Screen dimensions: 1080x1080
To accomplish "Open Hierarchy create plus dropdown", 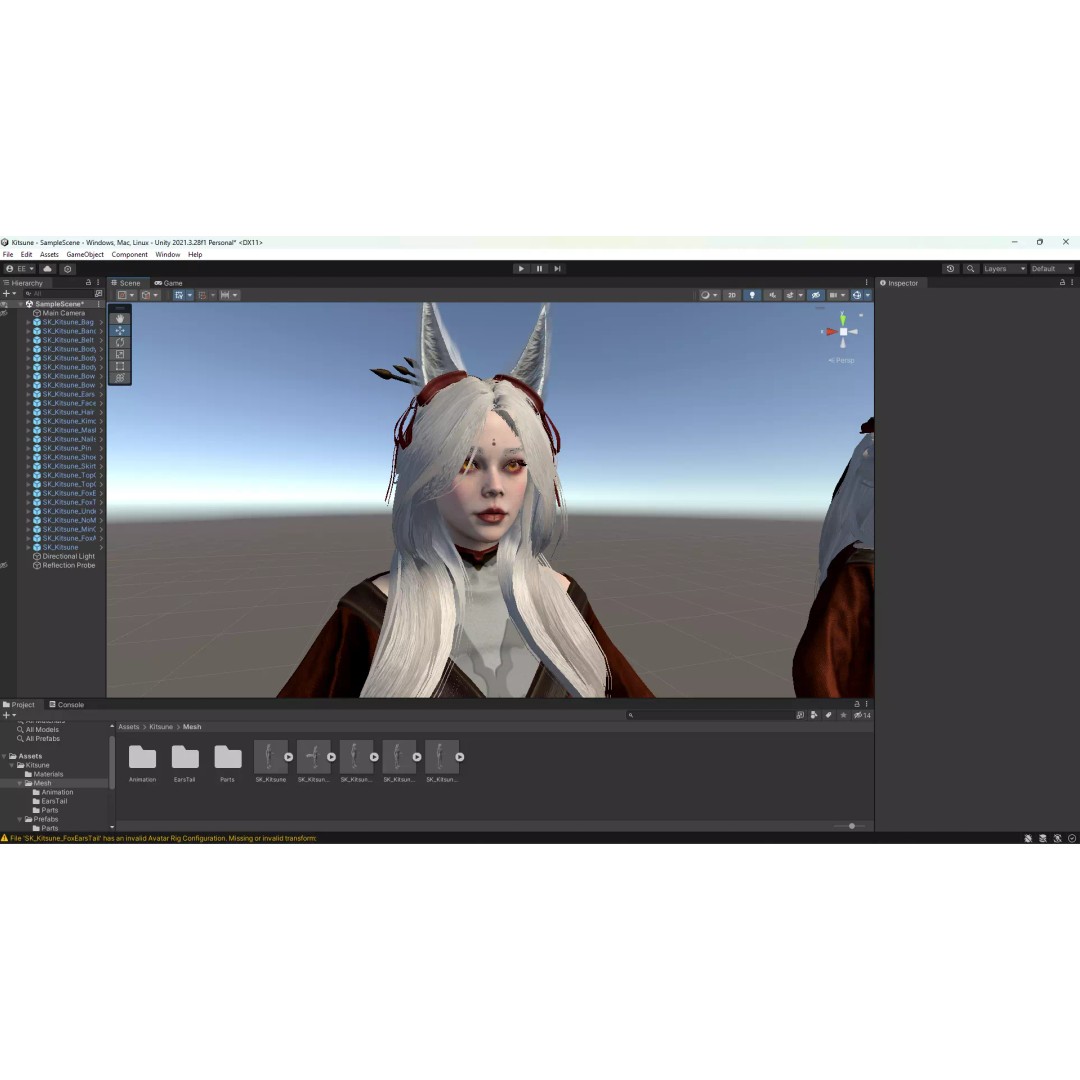I will tap(10, 293).
